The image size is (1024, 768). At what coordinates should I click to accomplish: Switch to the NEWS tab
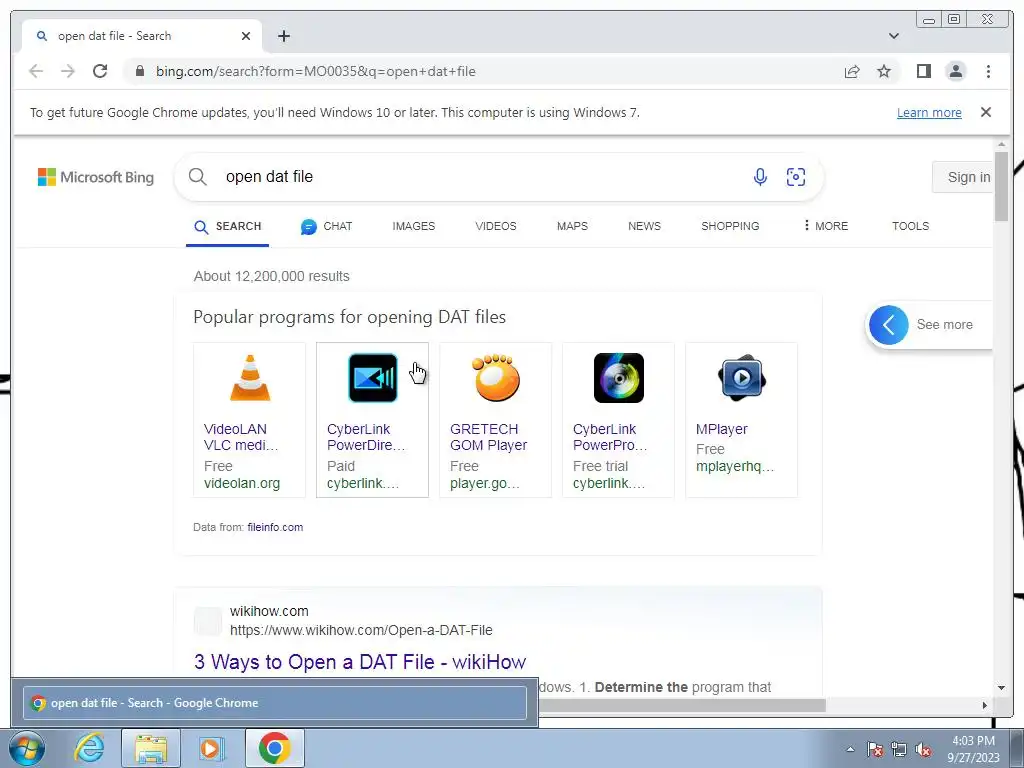point(644,226)
